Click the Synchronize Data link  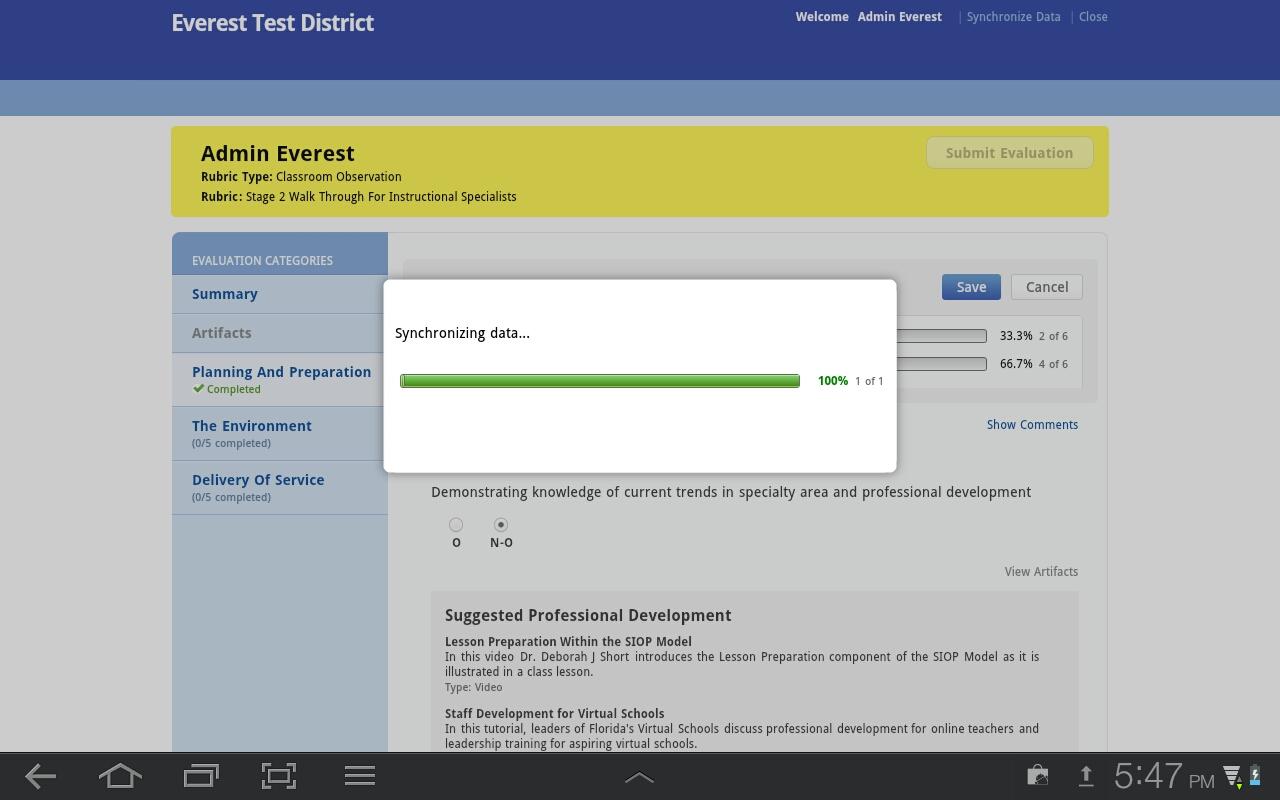[x=1013, y=17]
